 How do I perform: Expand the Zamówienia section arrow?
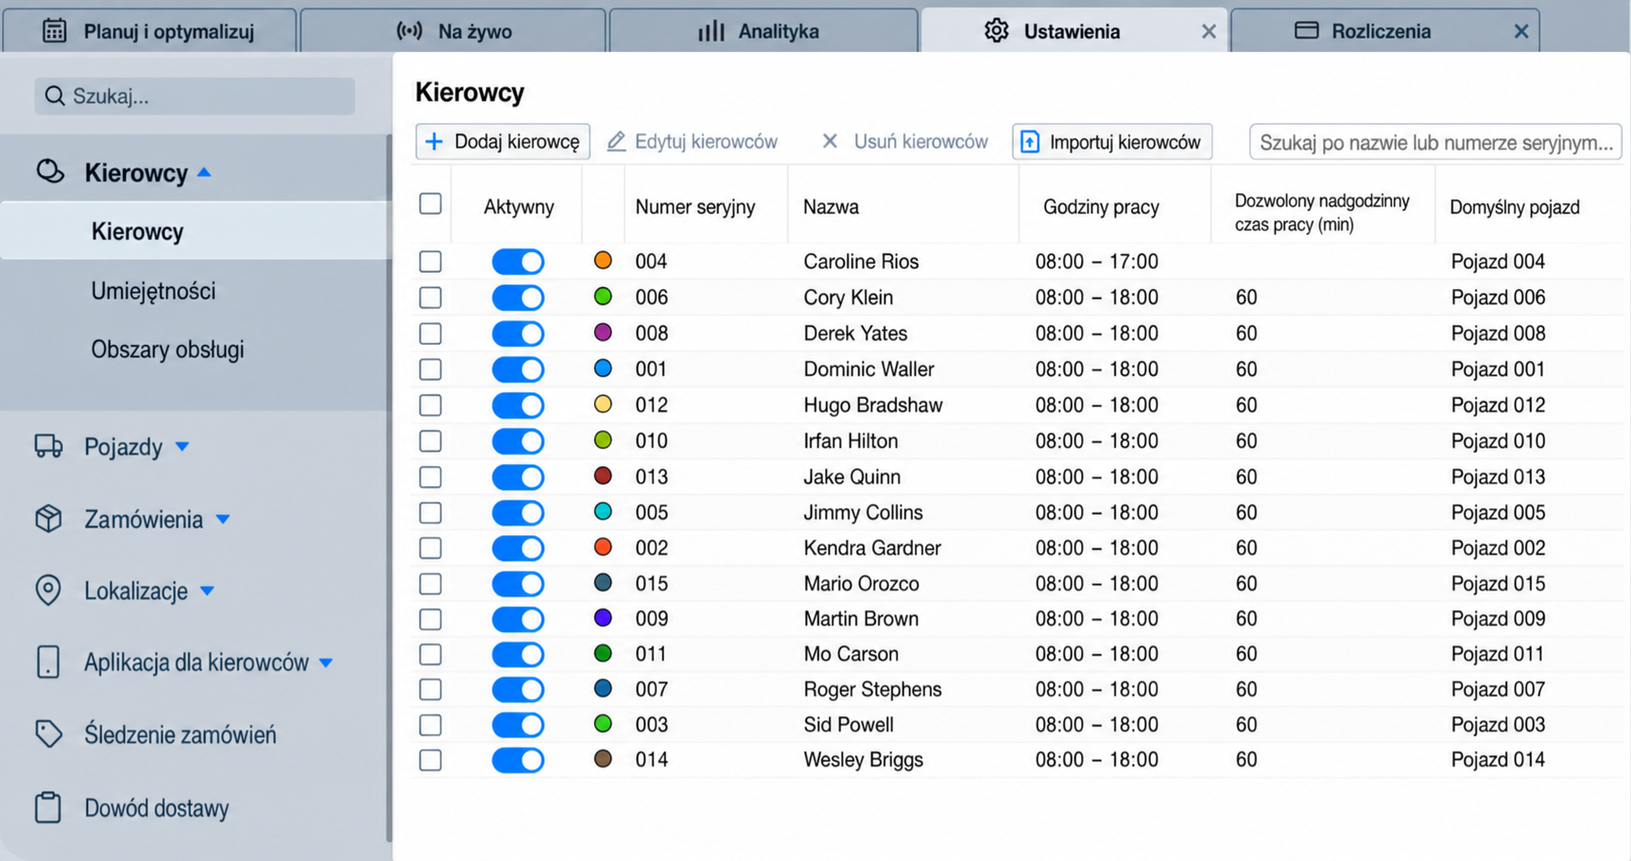(x=223, y=519)
